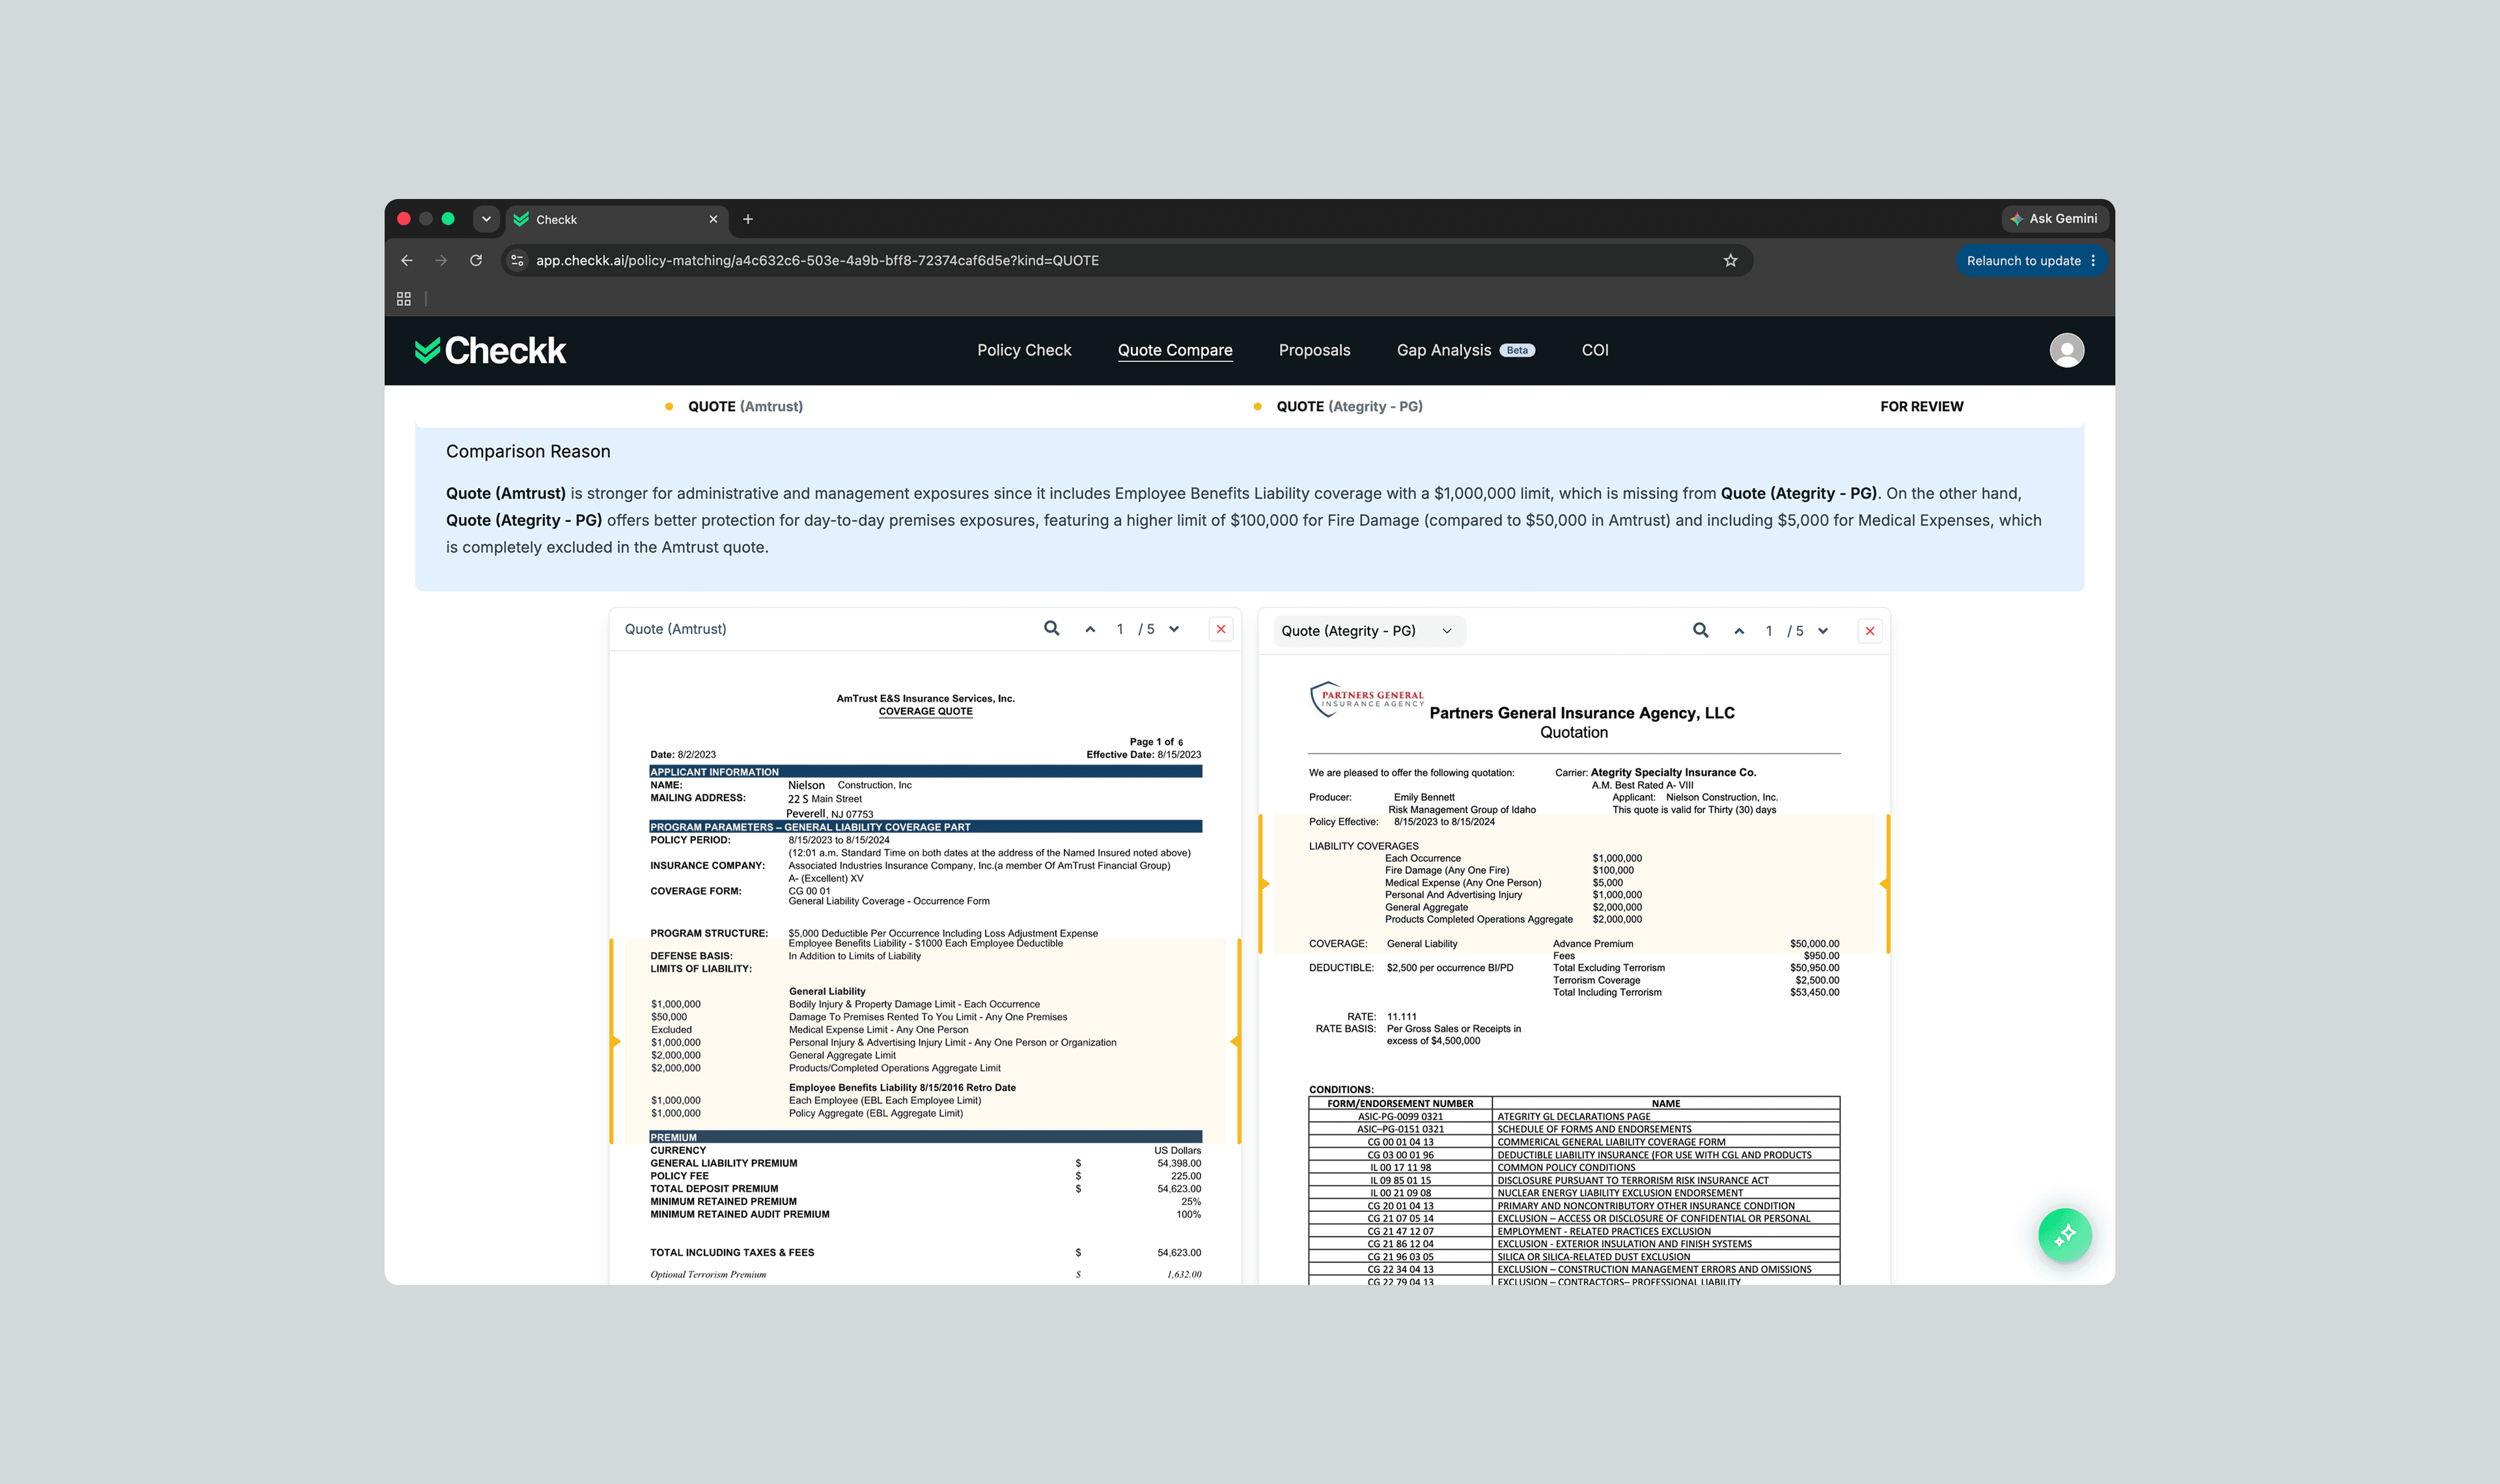The width and height of the screenshot is (2500, 1484).
Task: Select the Quote Compare tab
Action: 1175,350
